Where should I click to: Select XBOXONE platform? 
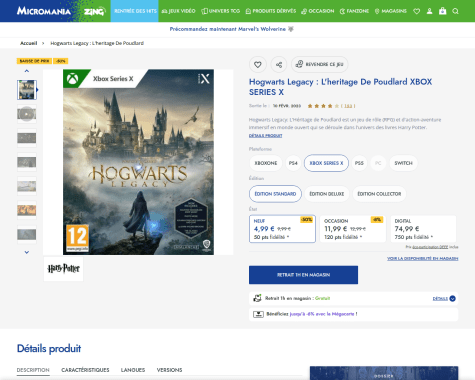(x=266, y=163)
